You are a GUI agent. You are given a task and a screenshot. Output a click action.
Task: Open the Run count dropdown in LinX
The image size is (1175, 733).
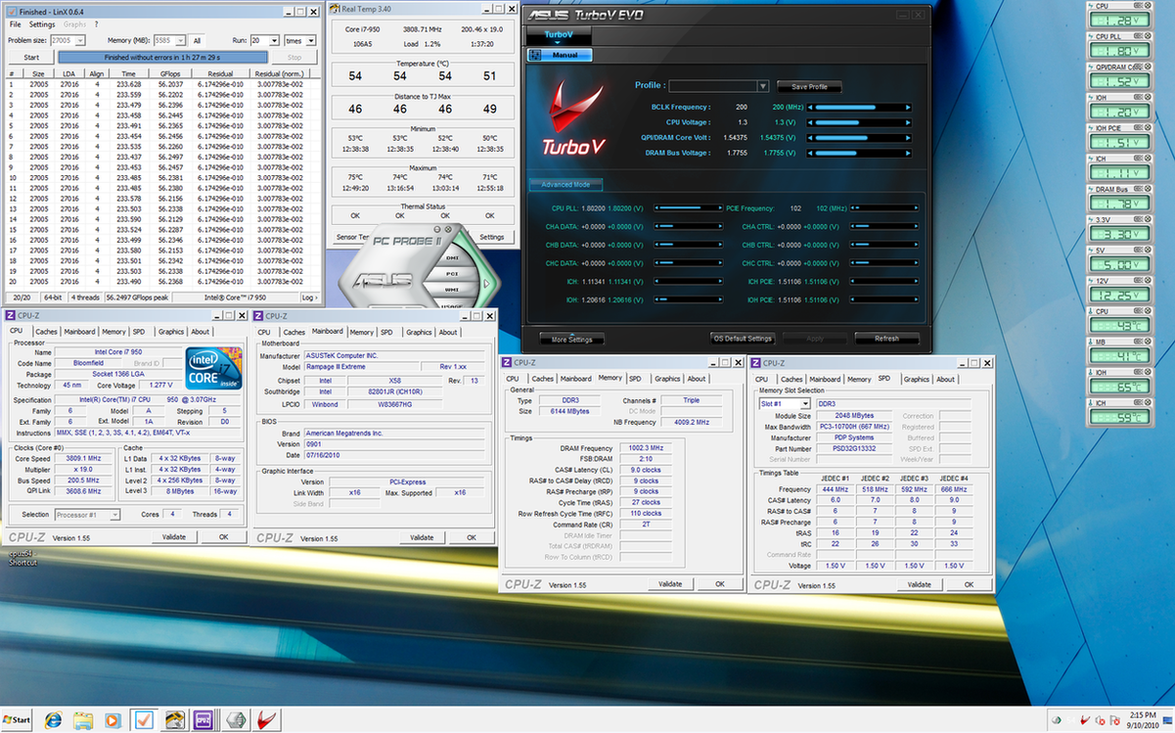pos(272,41)
